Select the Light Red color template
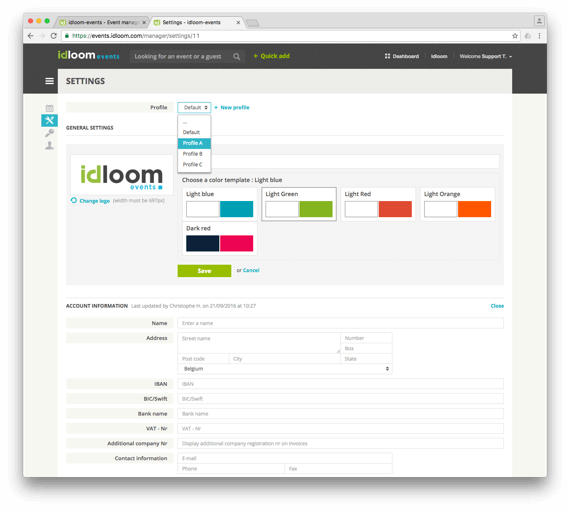The height and width of the screenshot is (510, 570). 378,204
